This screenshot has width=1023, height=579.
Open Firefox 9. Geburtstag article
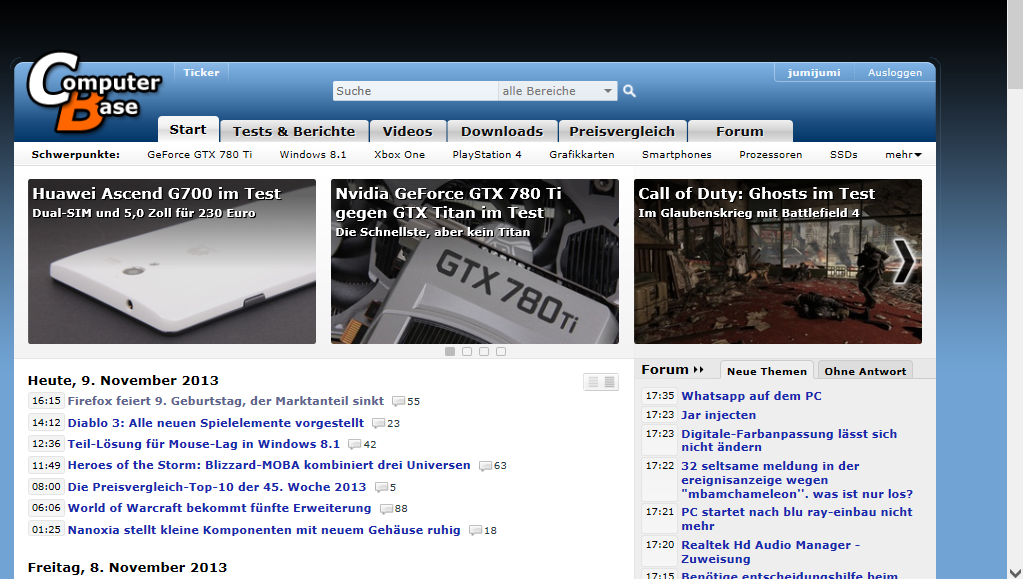[x=226, y=401]
